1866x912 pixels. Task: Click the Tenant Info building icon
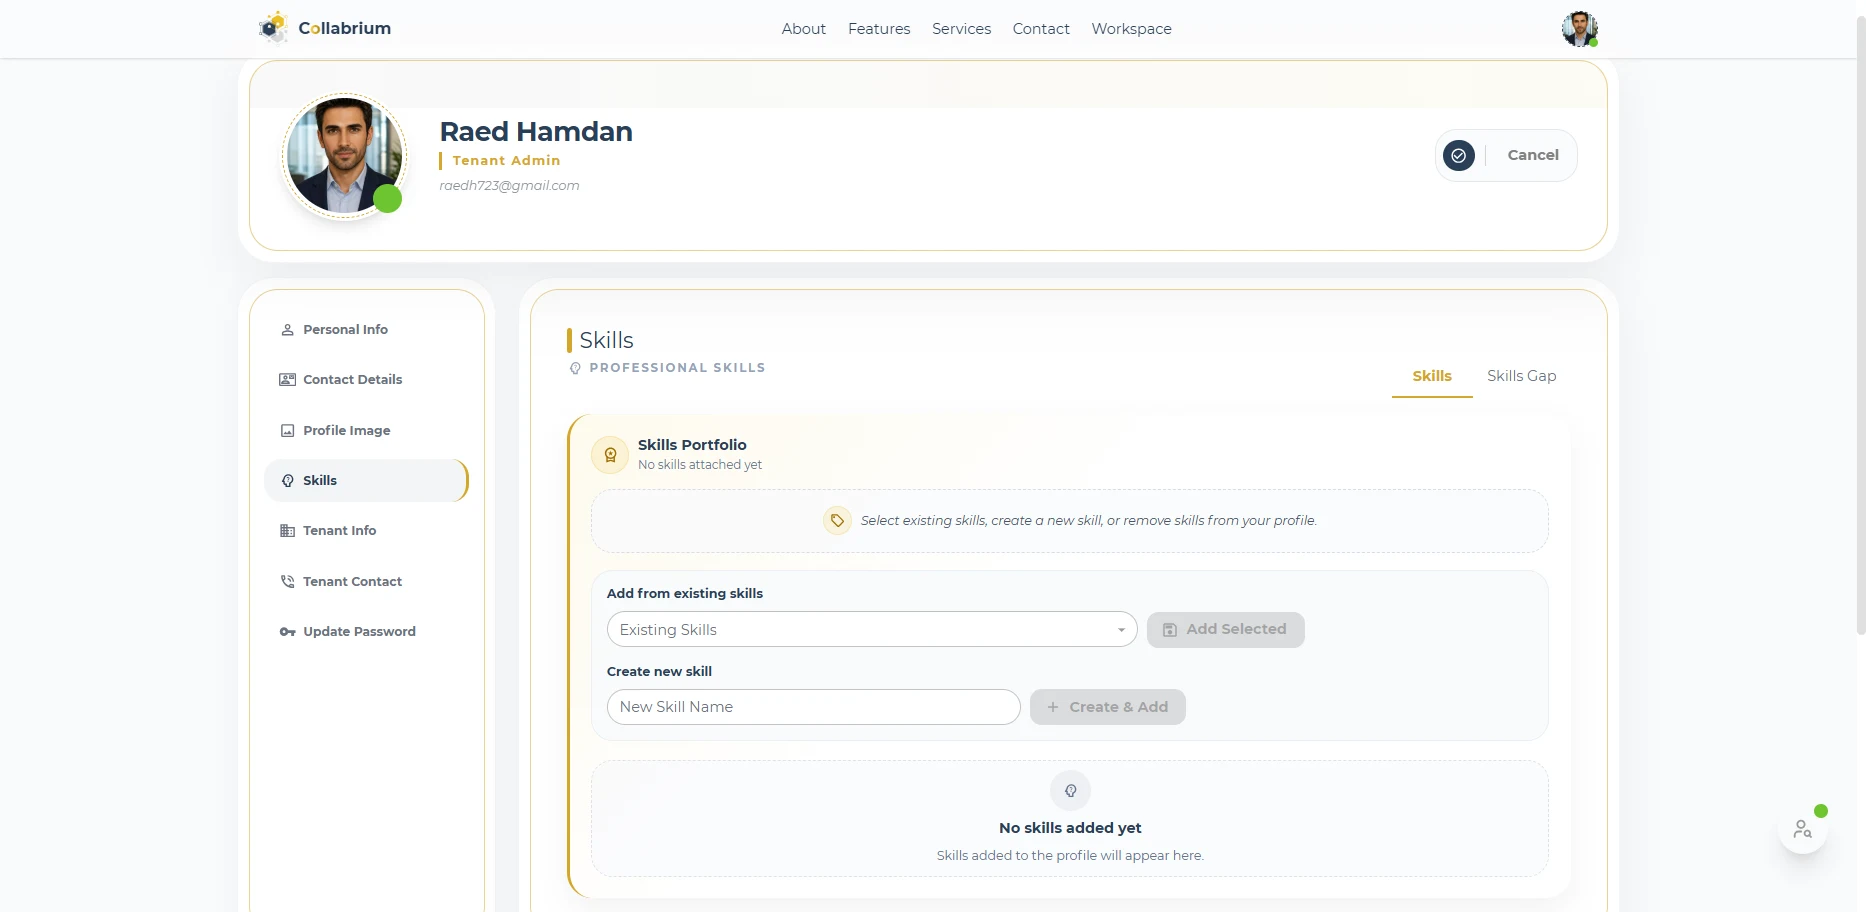(x=288, y=531)
